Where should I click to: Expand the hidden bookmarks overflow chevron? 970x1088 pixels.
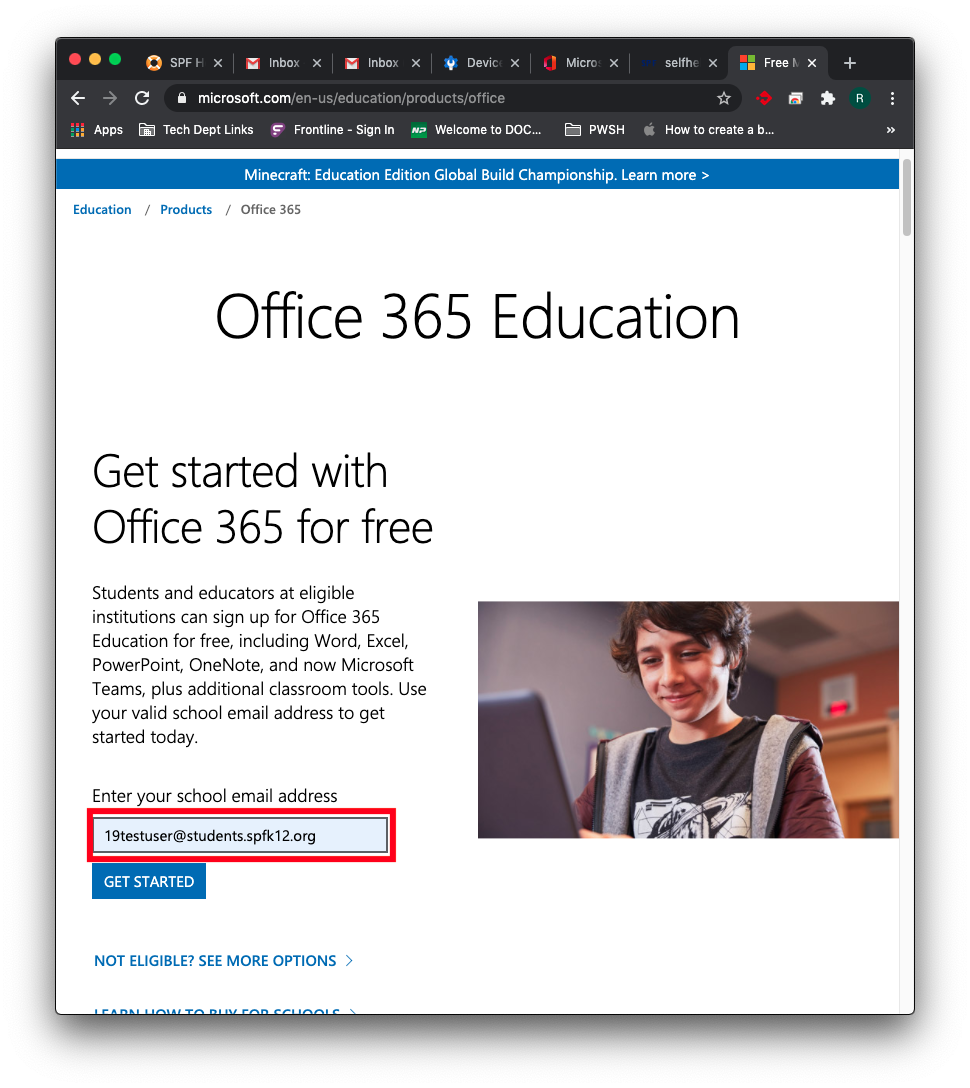(x=890, y=129)
